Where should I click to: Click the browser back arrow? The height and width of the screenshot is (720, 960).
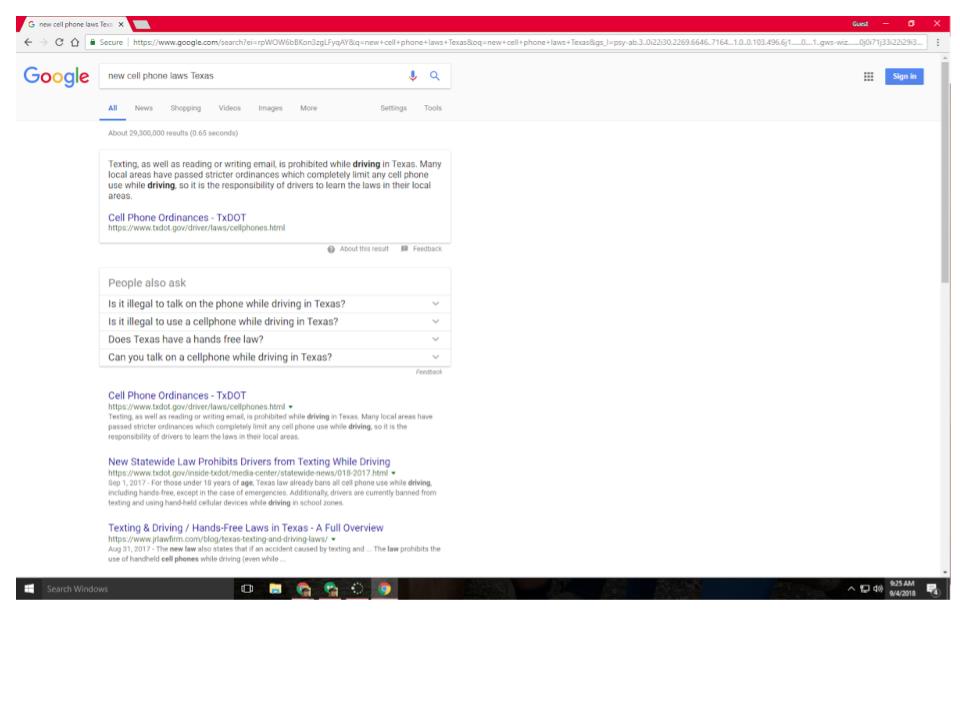point(28,42)
